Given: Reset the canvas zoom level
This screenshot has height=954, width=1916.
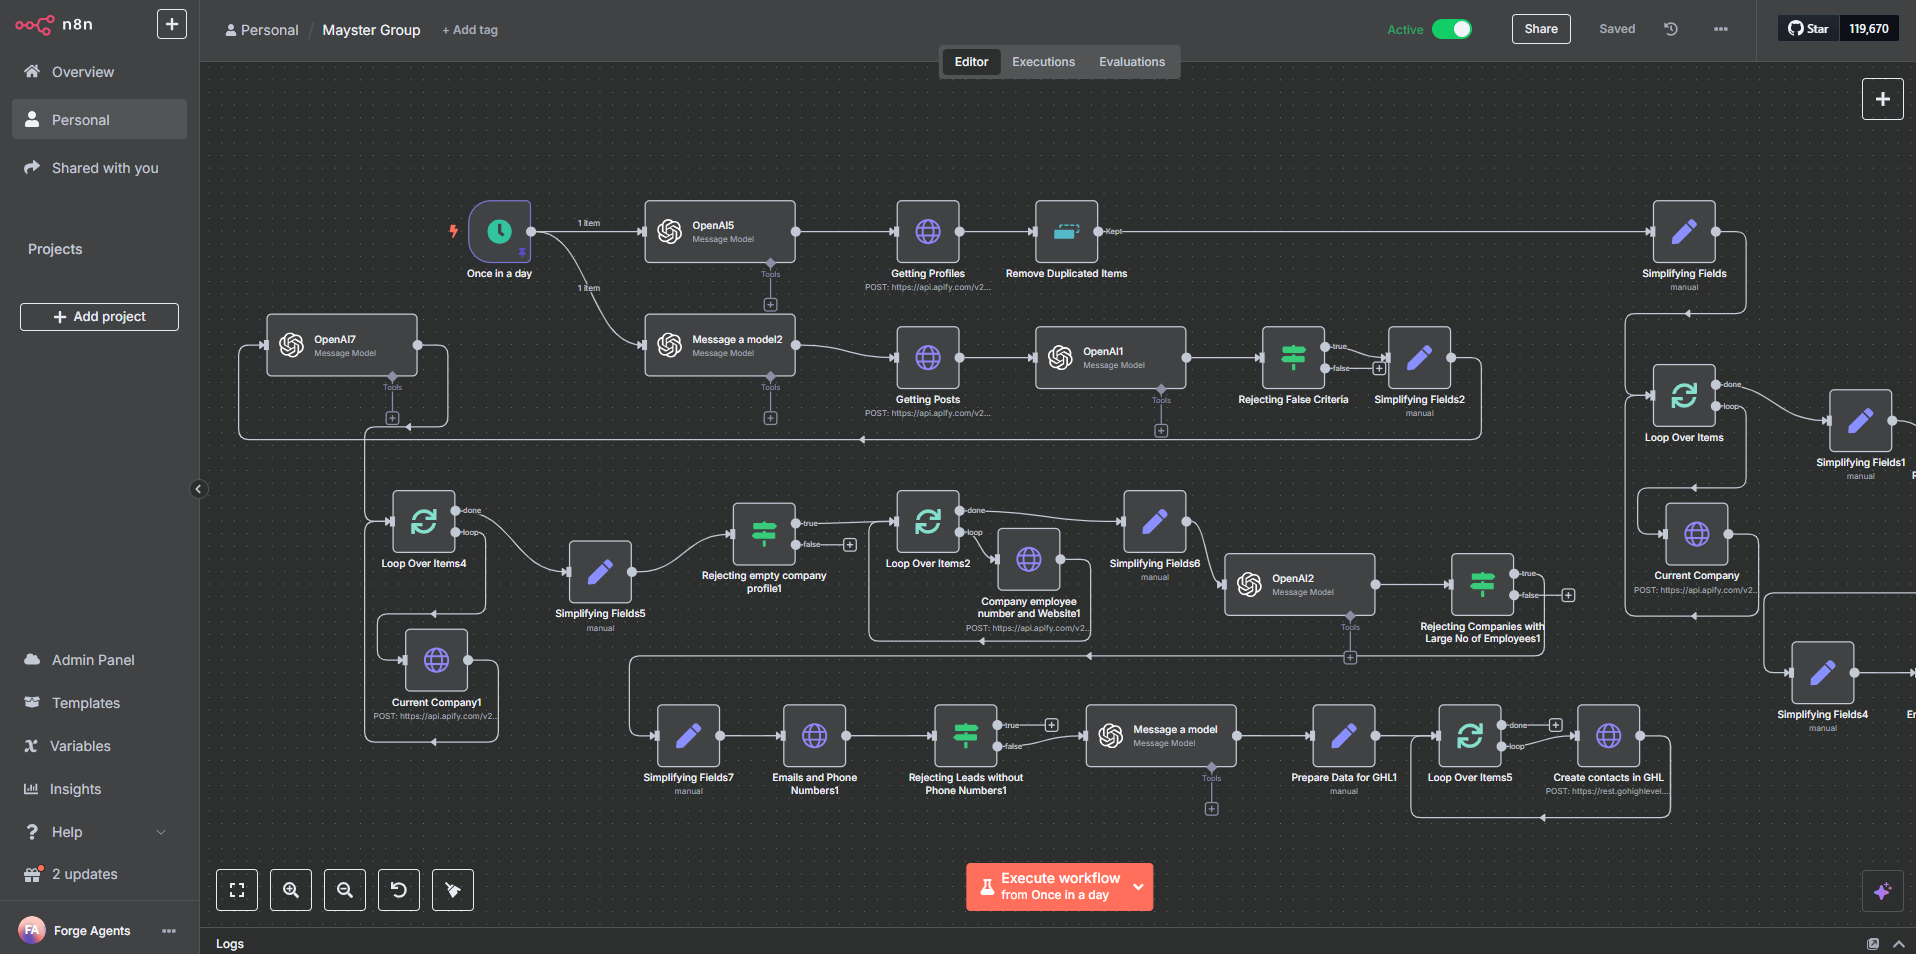Looking at the screenshot, I should pyautogui.click(x=399, y=890).
